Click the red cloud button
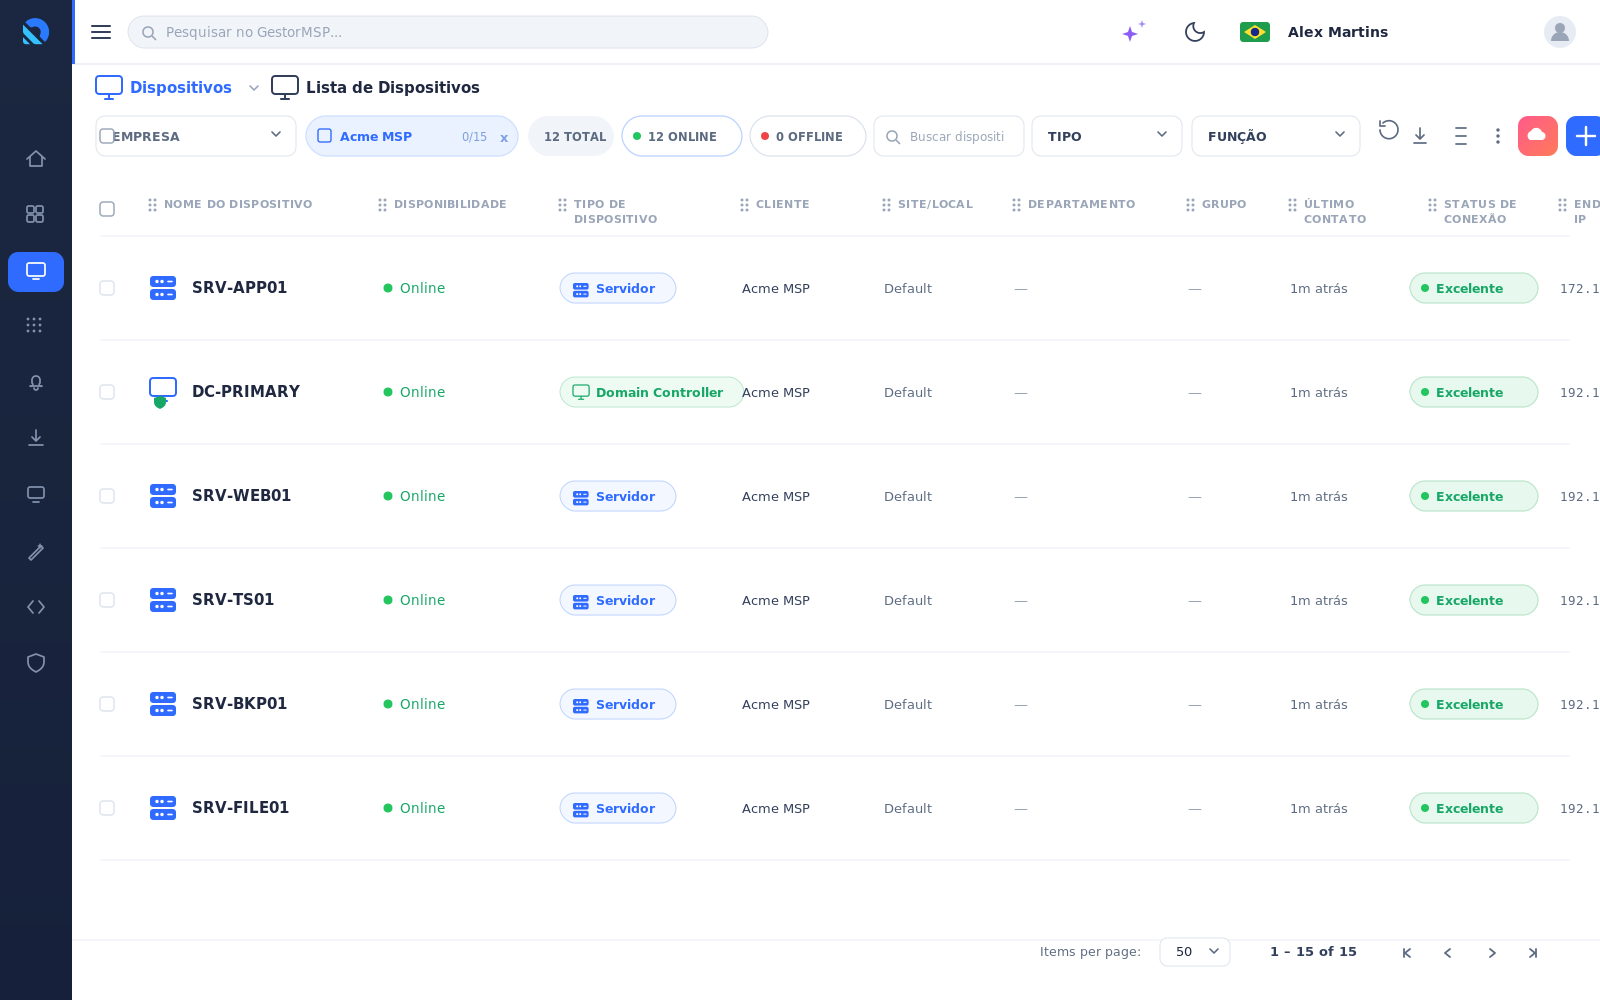The width and height of the screenshot is (1600, 1000). [1538, 136]
